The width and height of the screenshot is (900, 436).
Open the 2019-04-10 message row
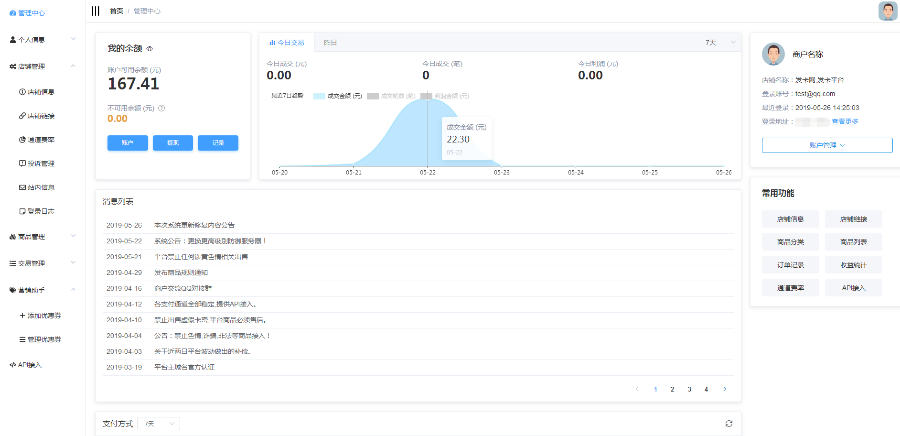[418, 320]
